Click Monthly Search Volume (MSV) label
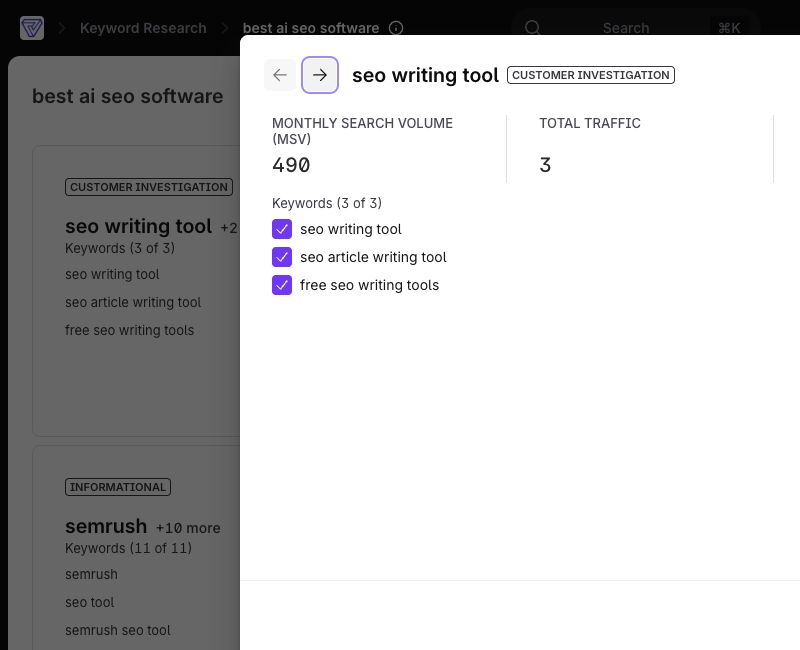The width and height of the screenshot is (800, 650). (362, 131)
